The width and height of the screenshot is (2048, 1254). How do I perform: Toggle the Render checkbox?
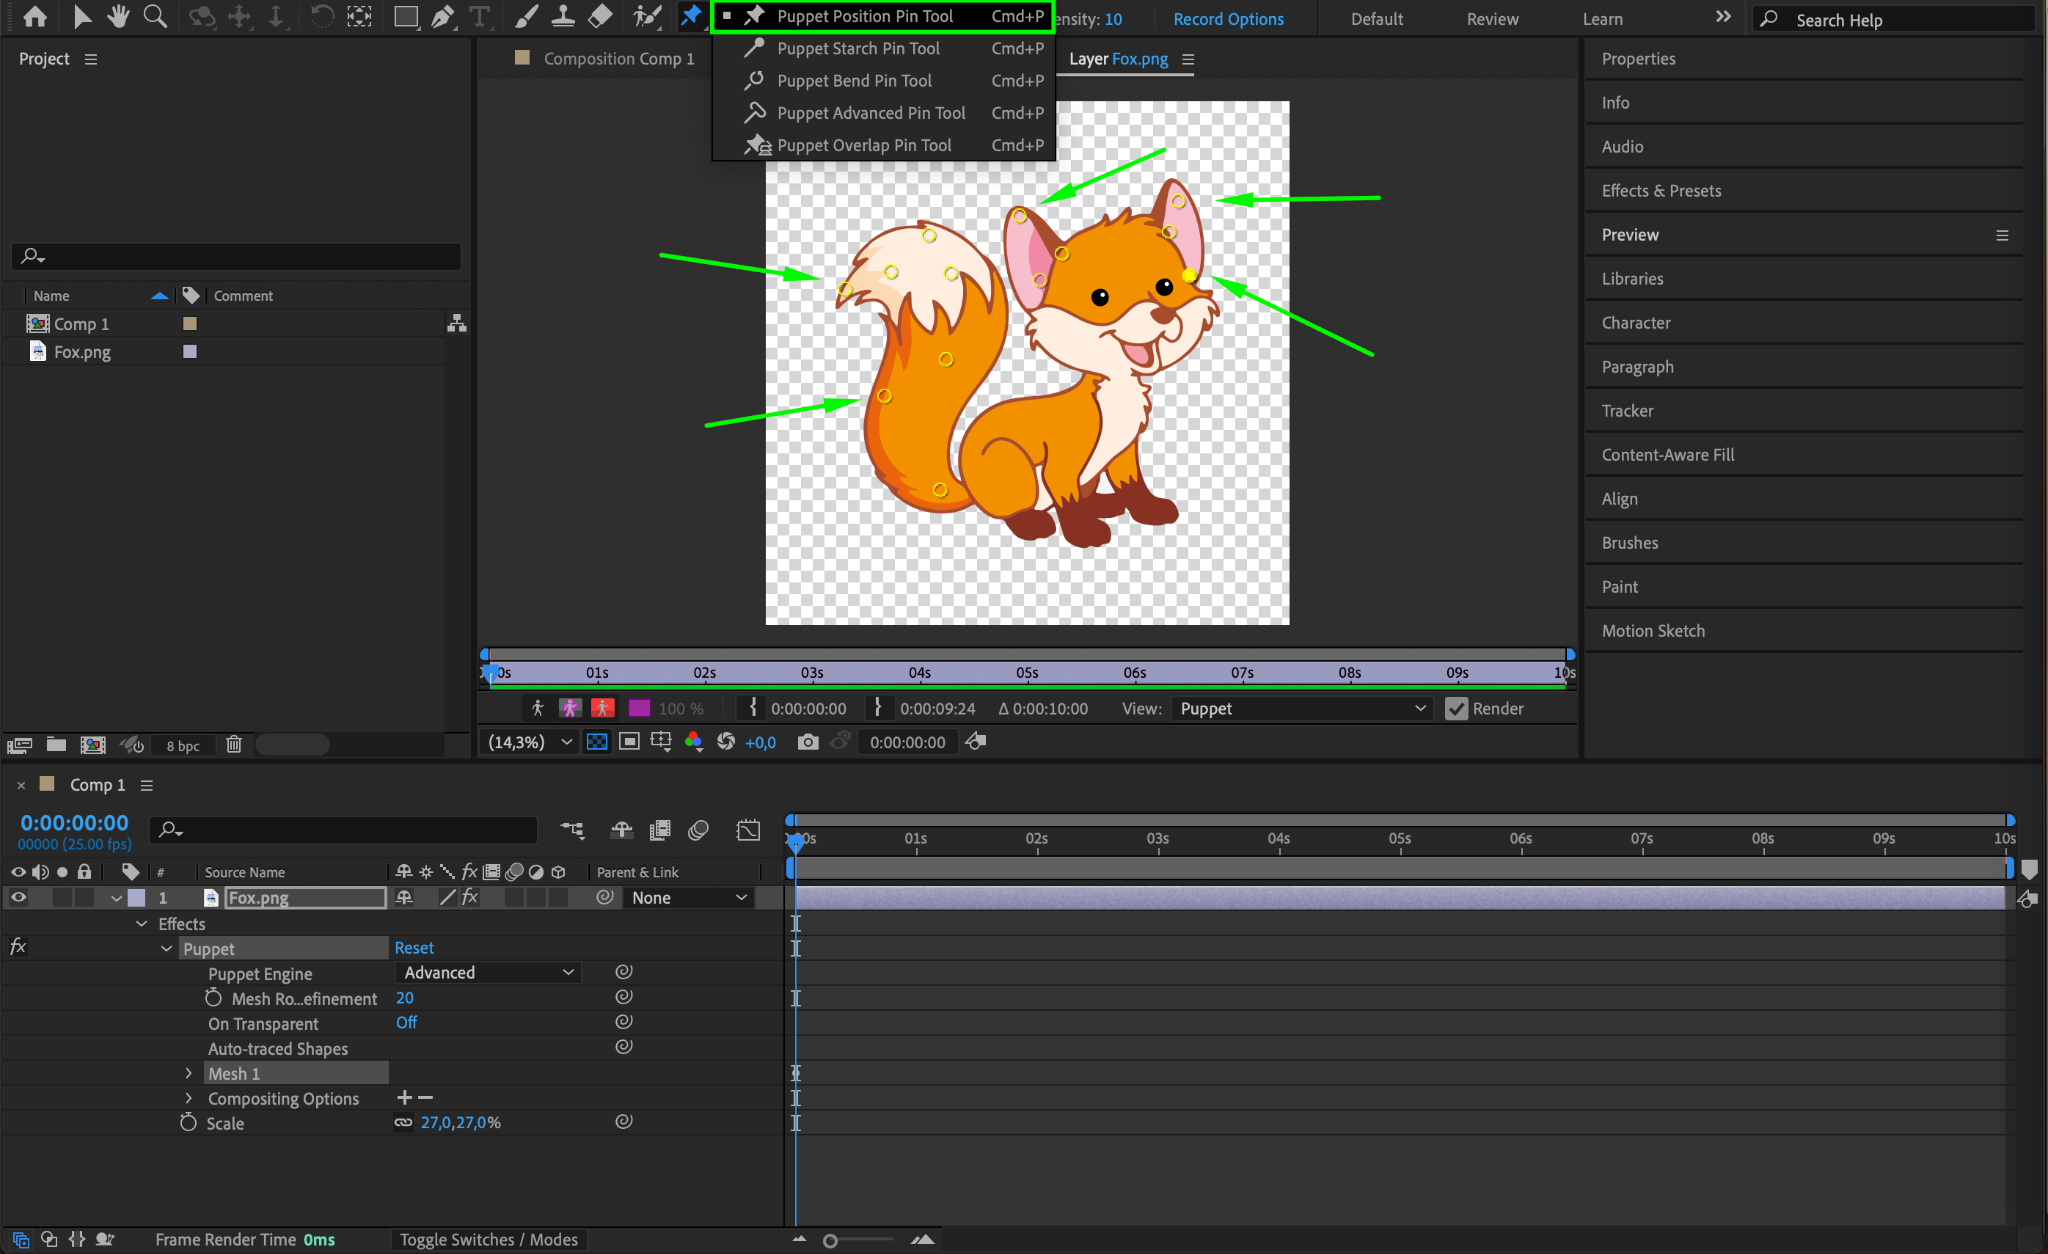click(x=1457, y=709)
